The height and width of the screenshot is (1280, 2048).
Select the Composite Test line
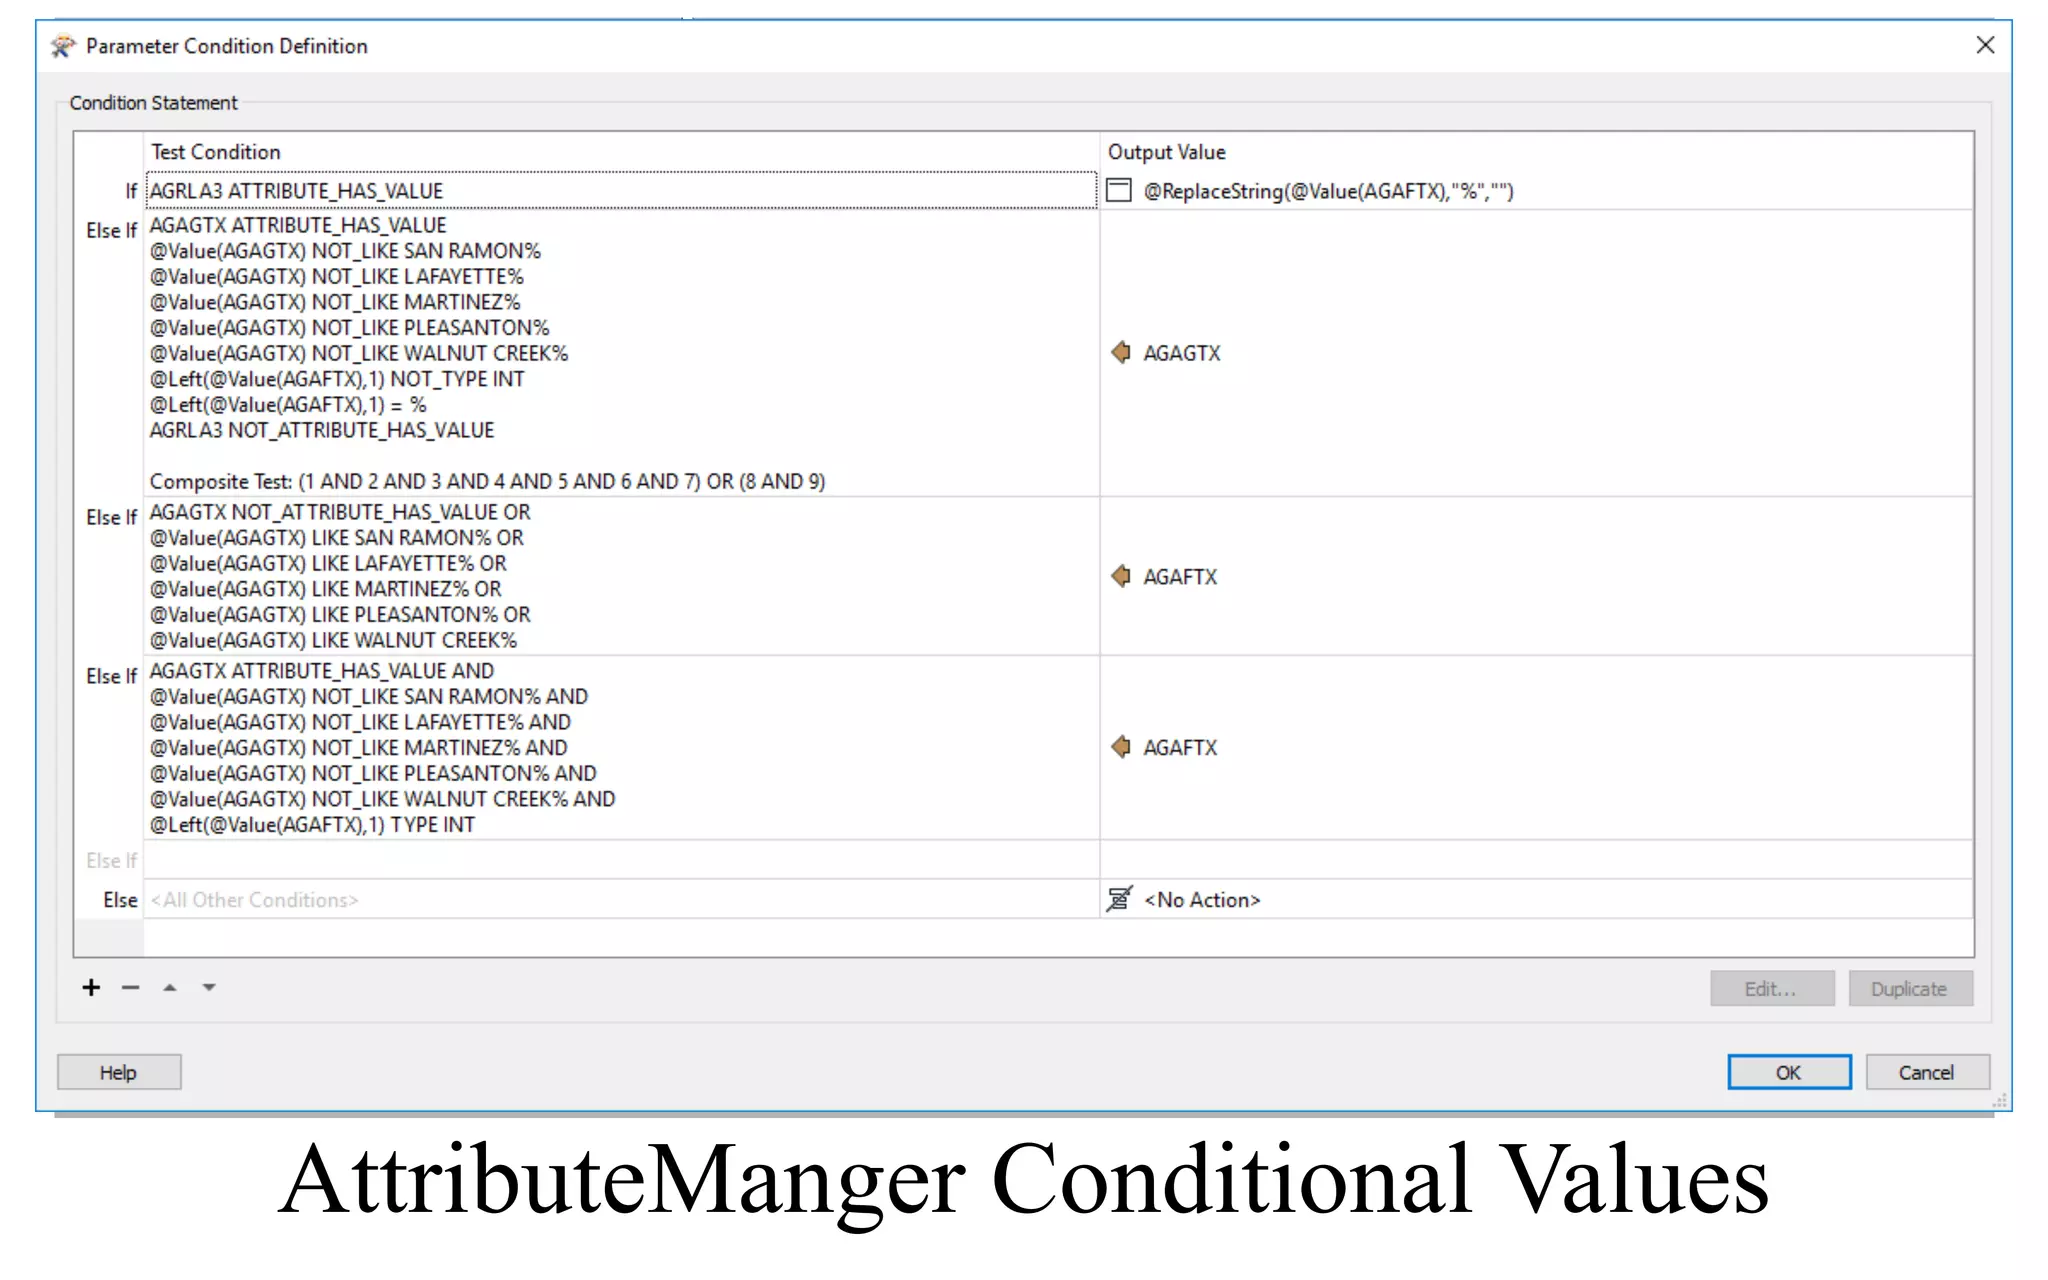[487, 482]
